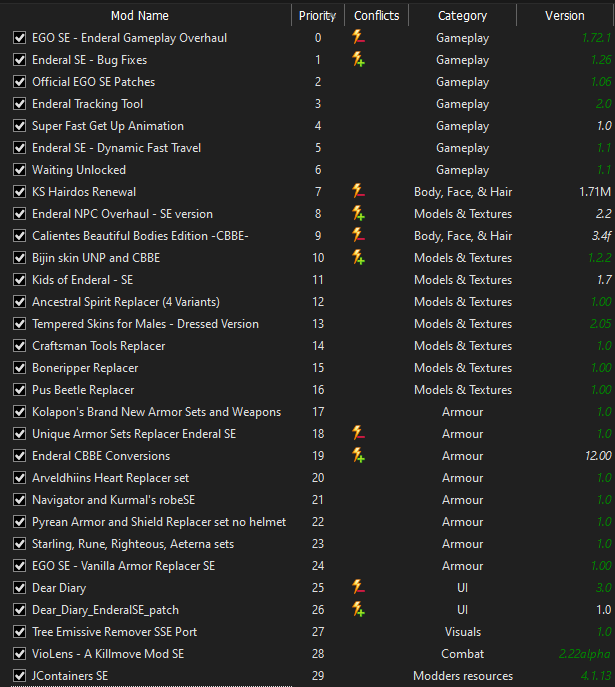Click version 1.71M of KS Hairdos Renewal
The image size is (615, 687).
coord(595,191)
